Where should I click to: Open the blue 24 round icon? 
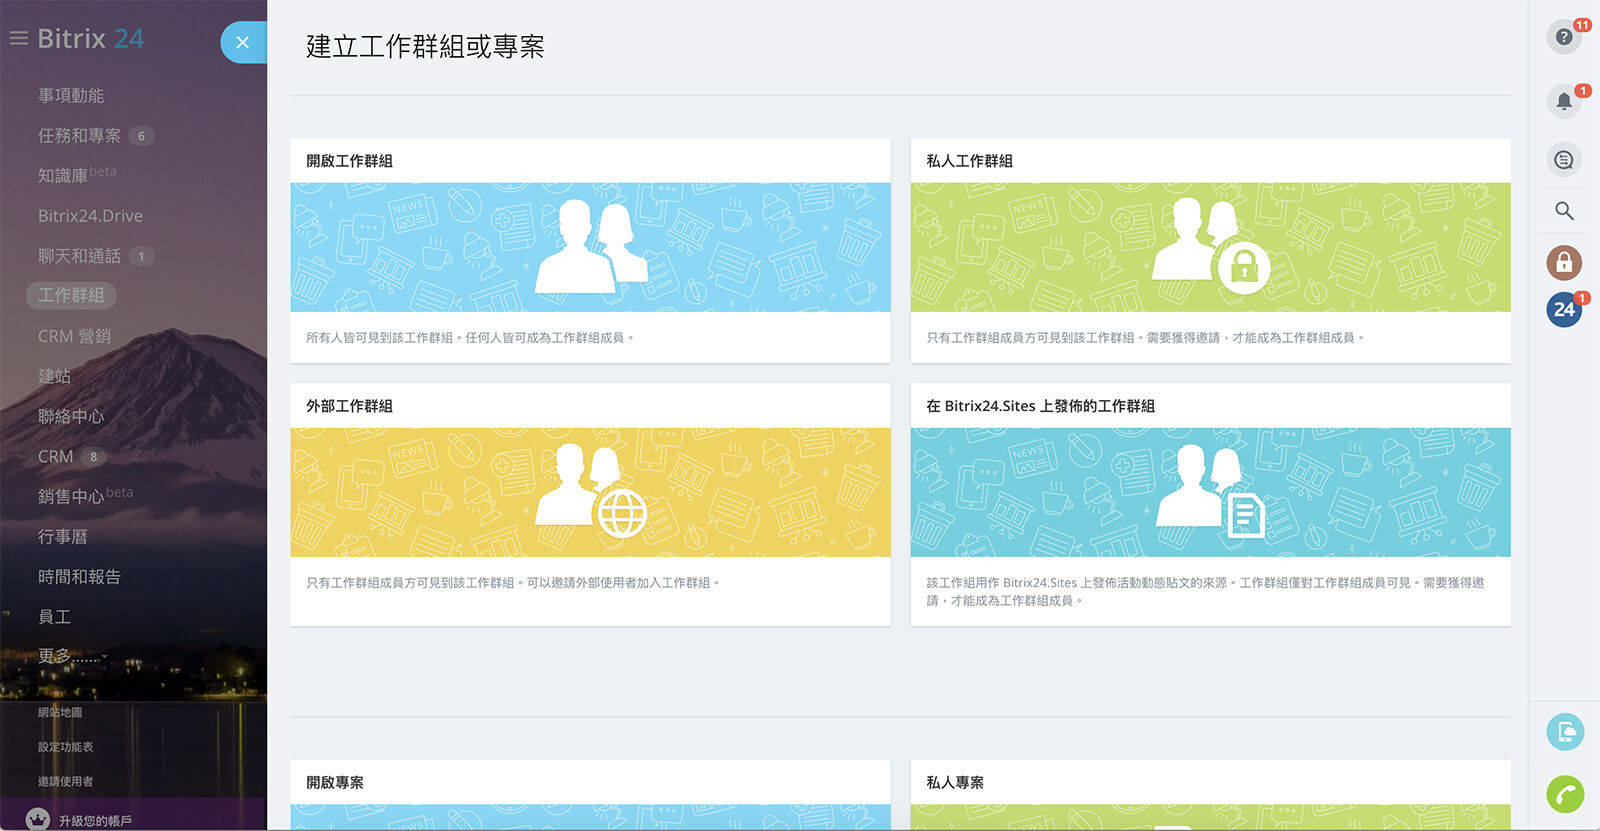tap(1564, 310)
